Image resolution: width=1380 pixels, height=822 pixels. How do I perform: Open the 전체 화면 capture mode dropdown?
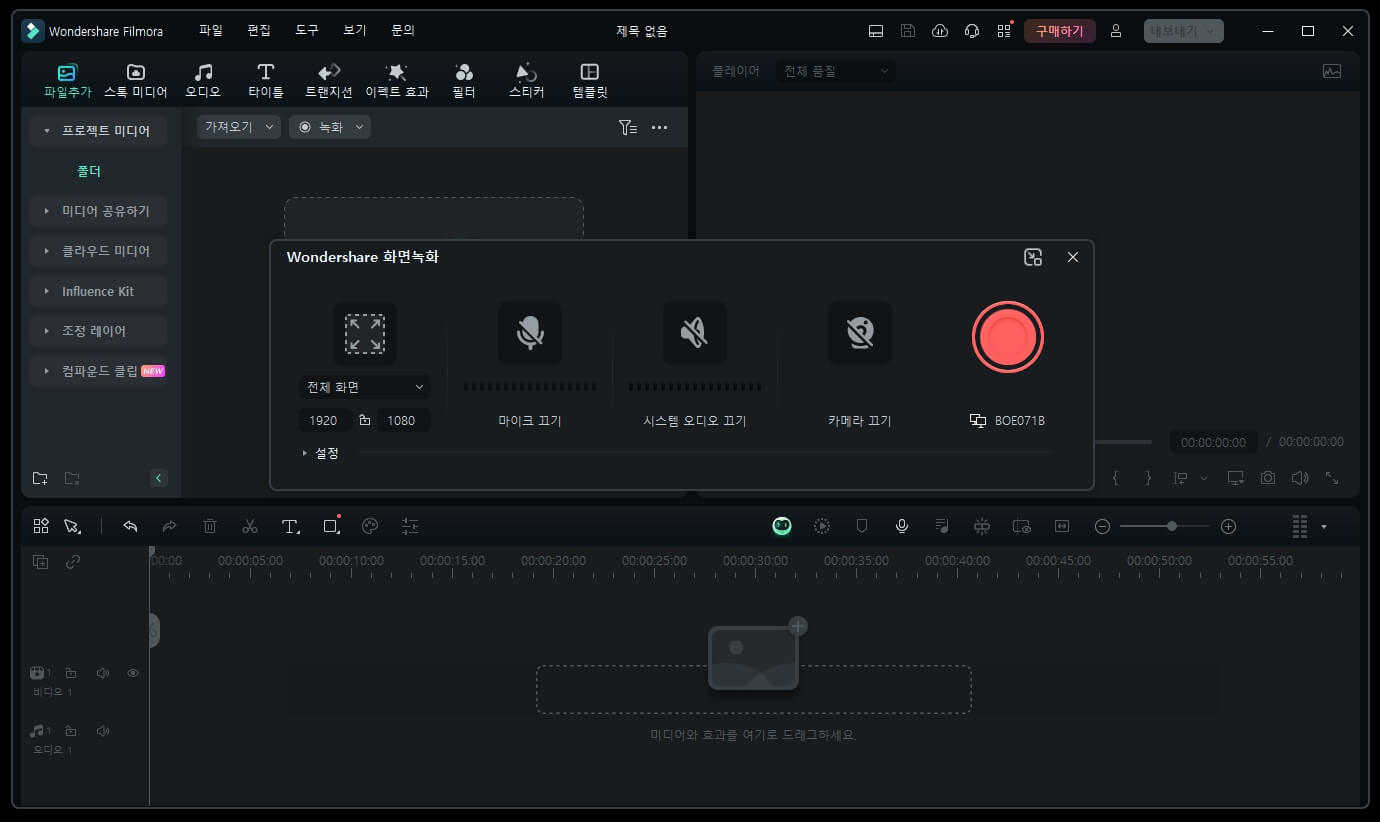click(x=365, y=387)
